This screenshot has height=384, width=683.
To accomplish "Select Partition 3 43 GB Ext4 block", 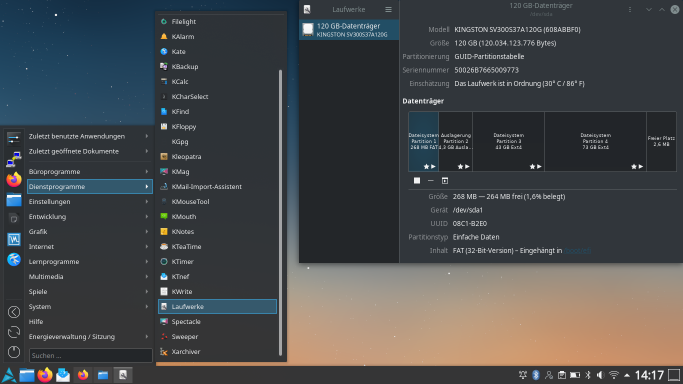I will pyautogui.click(x=509, y=141).
